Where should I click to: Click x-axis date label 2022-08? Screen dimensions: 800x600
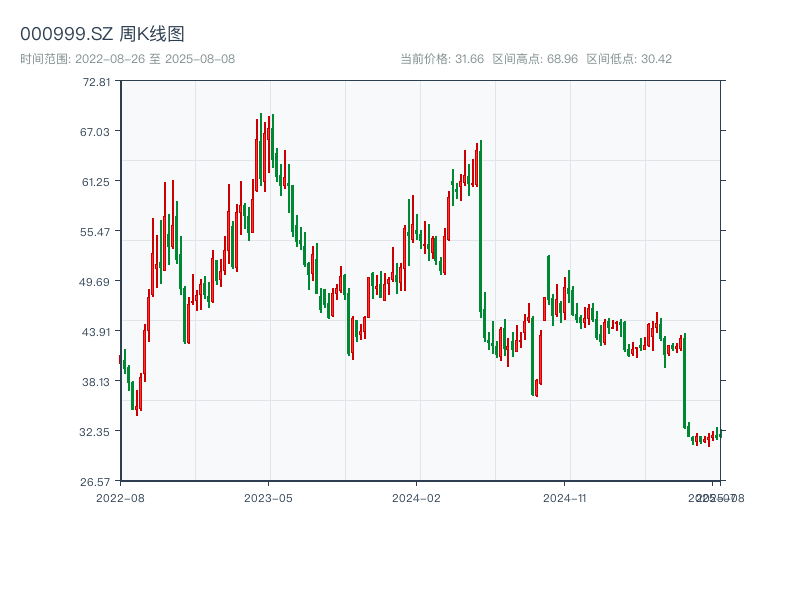(x=120, y=498)
